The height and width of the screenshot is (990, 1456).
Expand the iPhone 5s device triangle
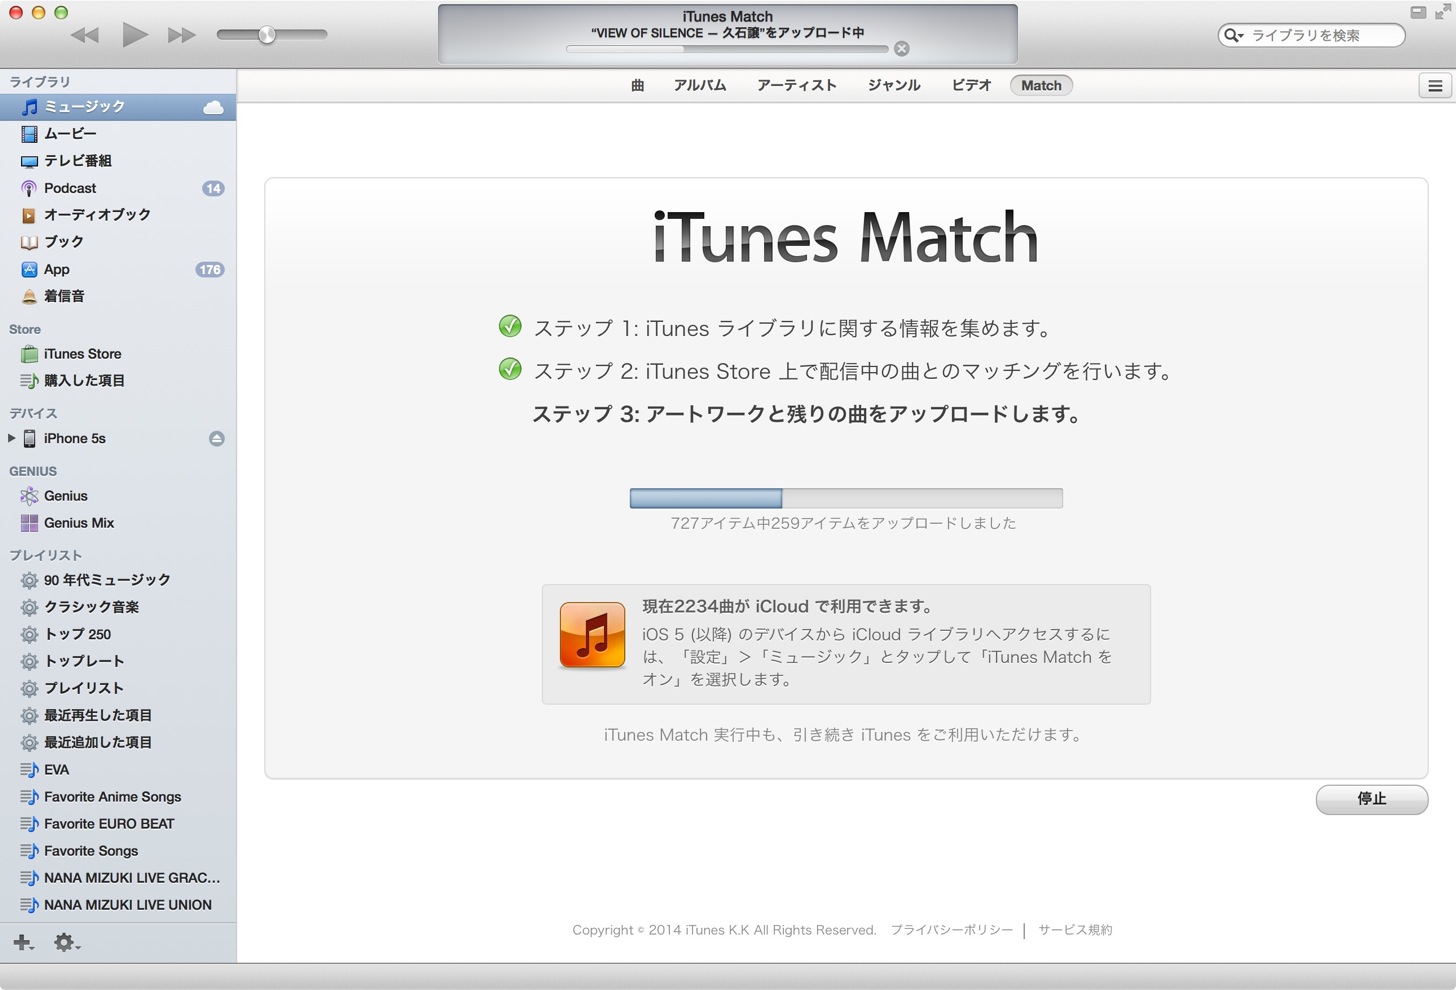[x=11, y=438]
